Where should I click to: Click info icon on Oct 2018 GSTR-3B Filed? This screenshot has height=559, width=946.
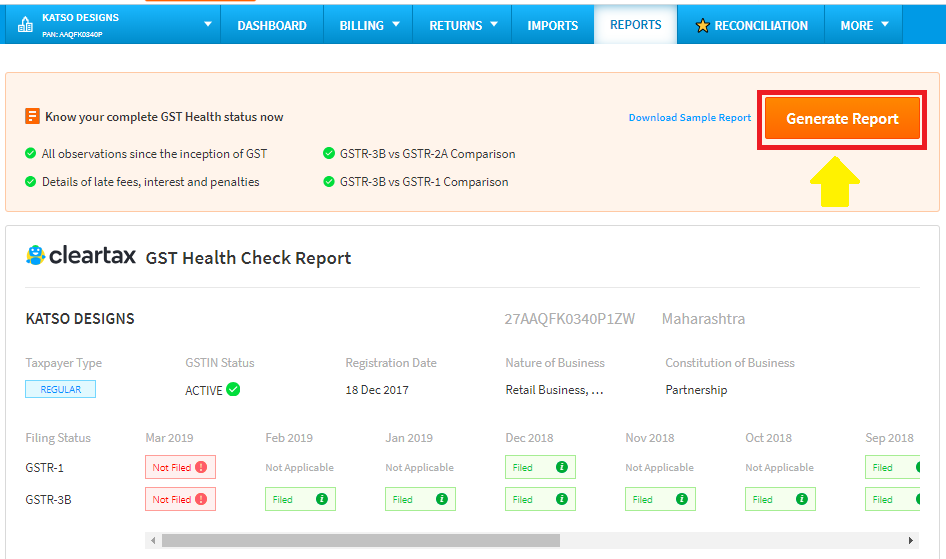pos(802,499)
